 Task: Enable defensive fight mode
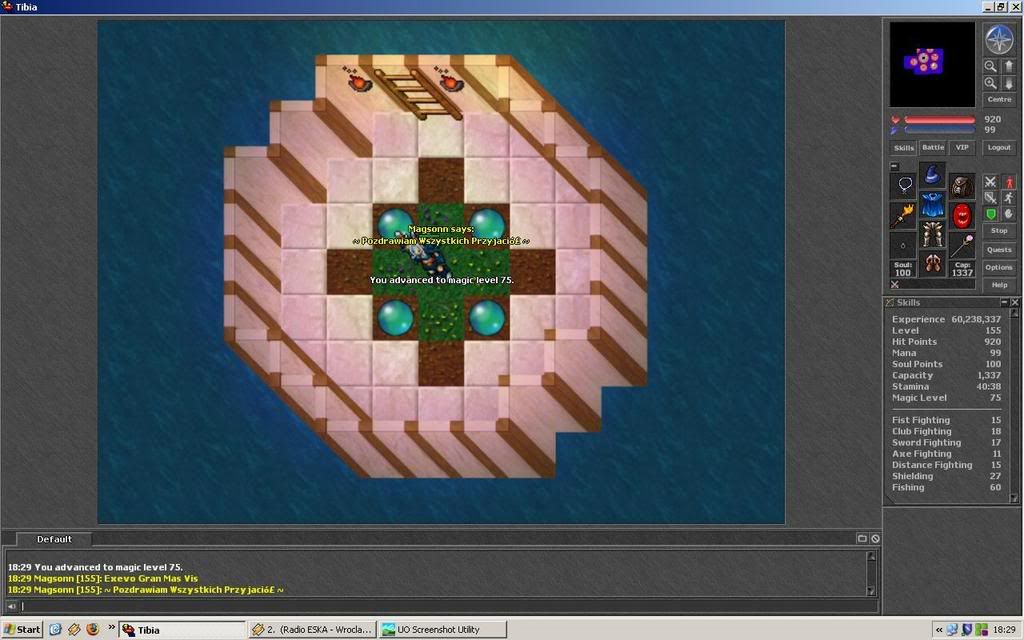991,214
